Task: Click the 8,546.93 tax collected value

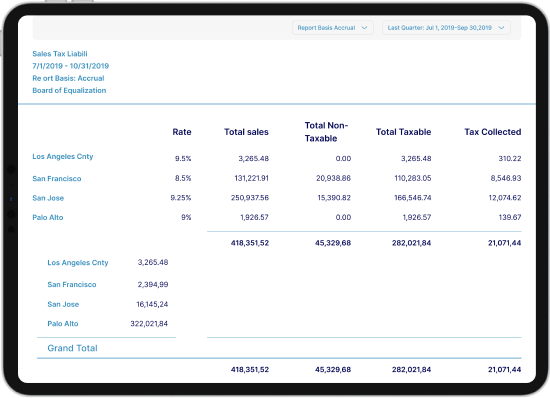Action: click(506, 178)
